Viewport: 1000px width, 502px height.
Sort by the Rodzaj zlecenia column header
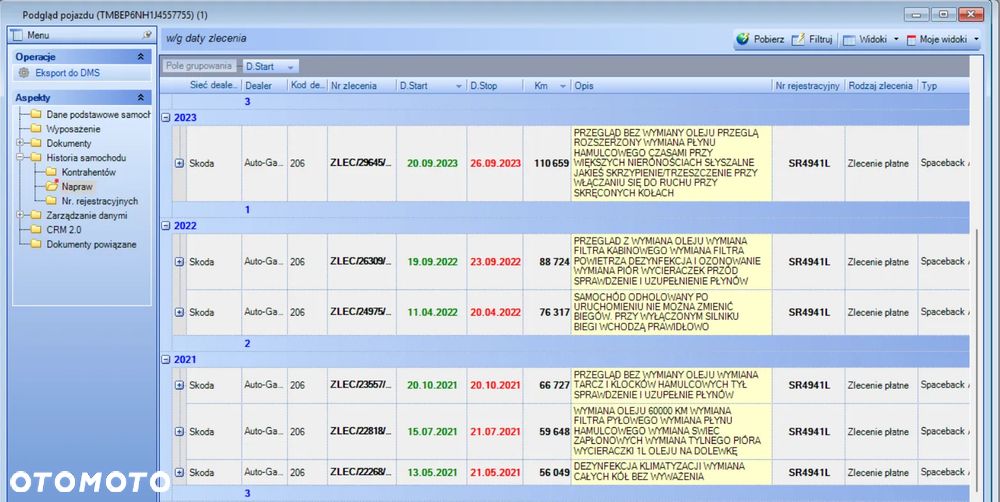[x=881, y=85]
